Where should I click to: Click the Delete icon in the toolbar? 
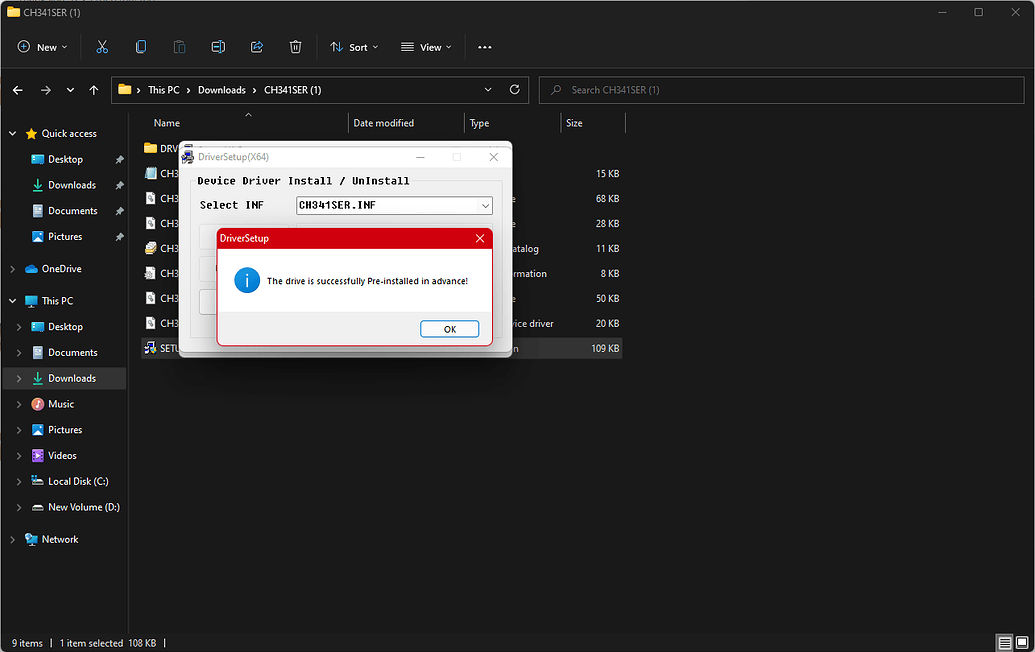[295, 47]
